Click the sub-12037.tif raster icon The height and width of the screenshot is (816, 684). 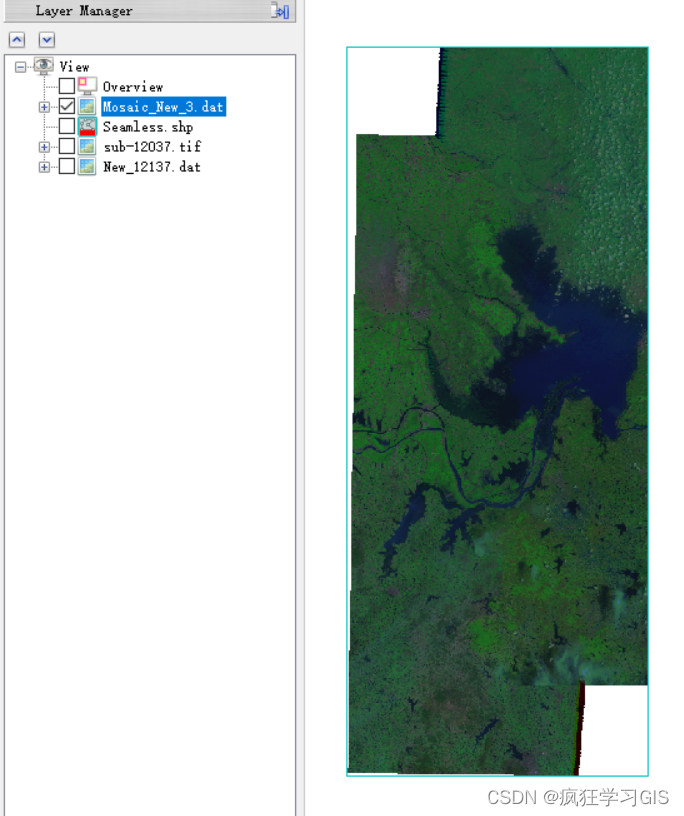87,146
